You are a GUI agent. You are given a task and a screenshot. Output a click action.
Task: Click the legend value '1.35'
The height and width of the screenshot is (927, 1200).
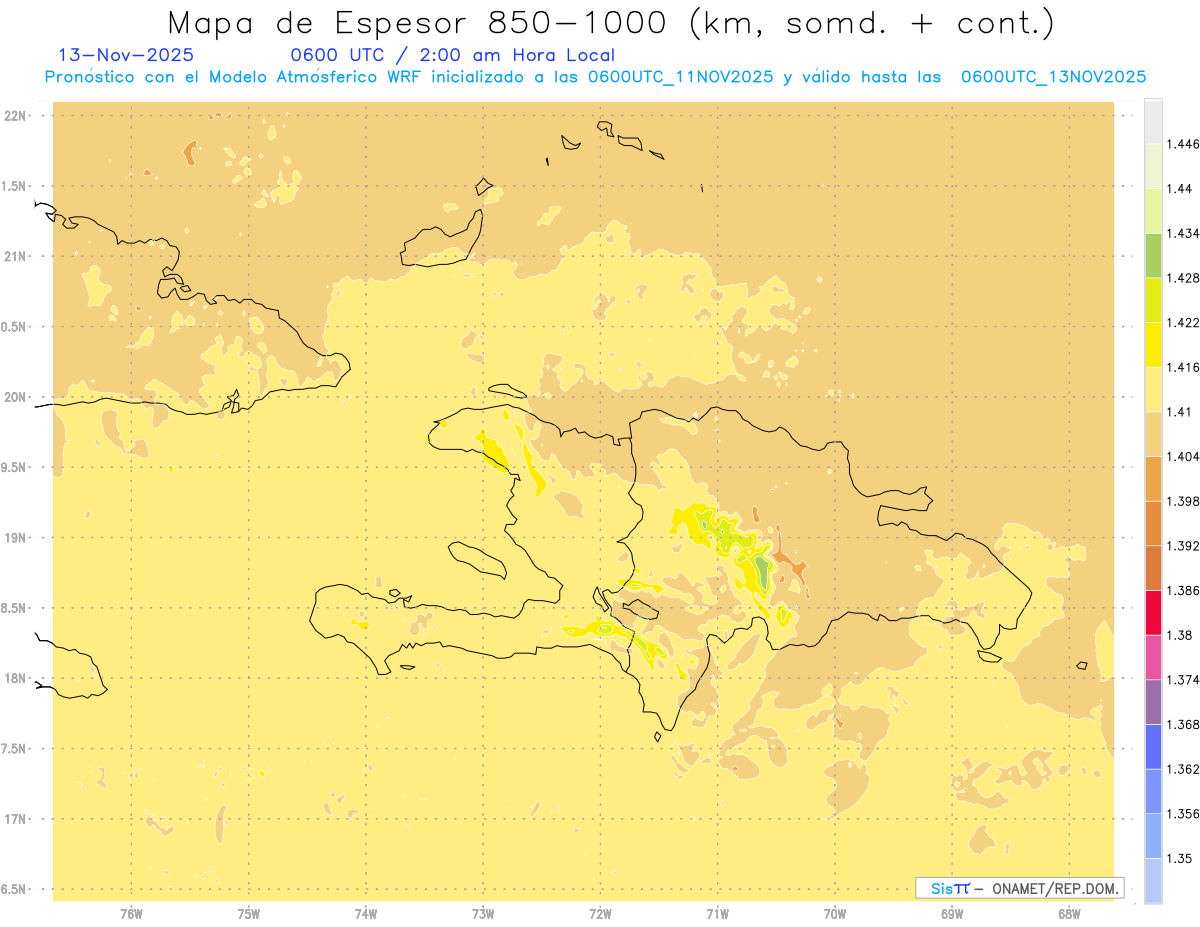coord(1179,858)
